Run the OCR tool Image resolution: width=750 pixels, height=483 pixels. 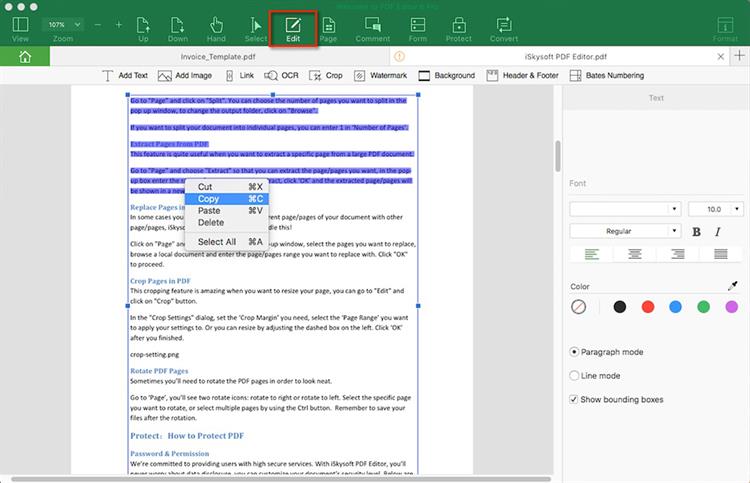point(281,76)
